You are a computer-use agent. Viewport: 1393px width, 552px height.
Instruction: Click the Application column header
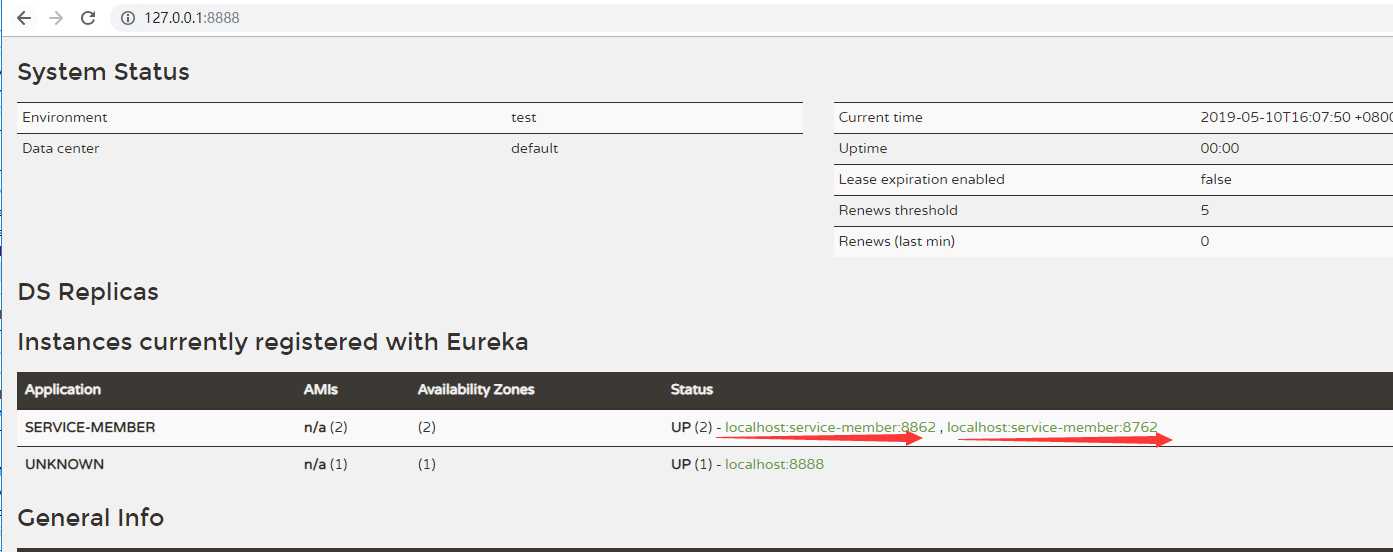[63, 389]
